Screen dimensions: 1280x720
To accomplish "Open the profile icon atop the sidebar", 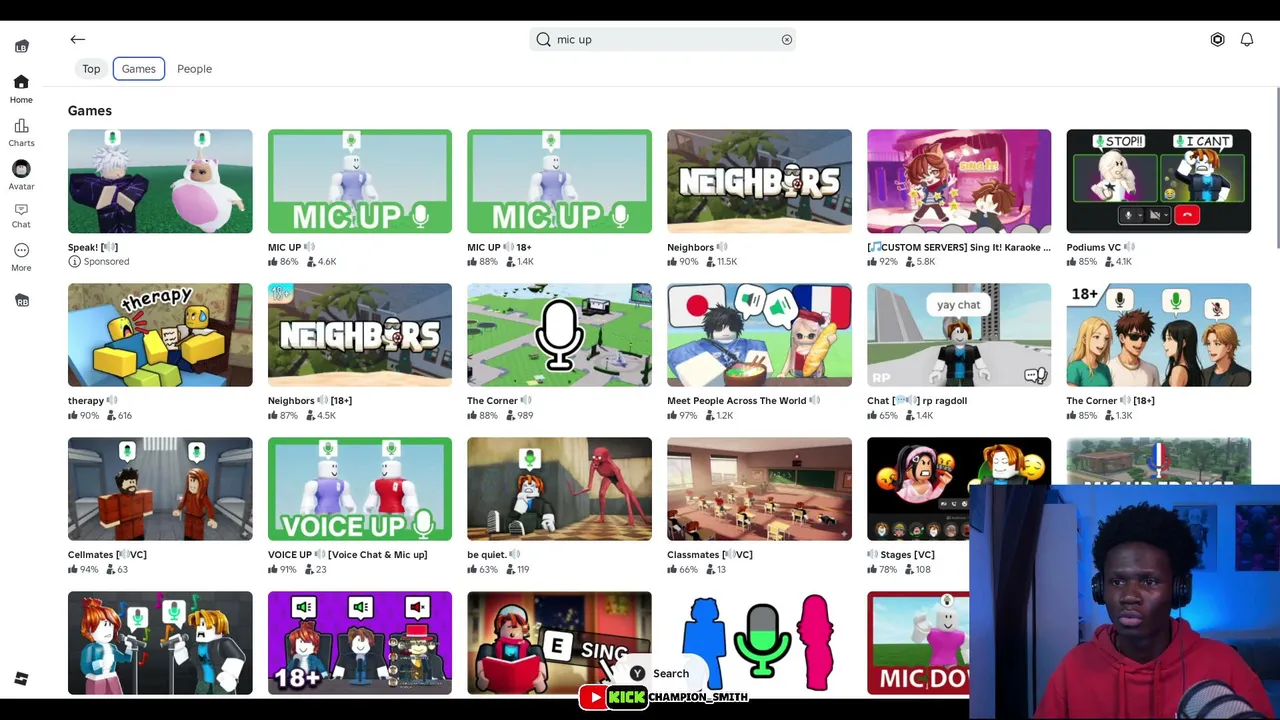I will 21,46.
